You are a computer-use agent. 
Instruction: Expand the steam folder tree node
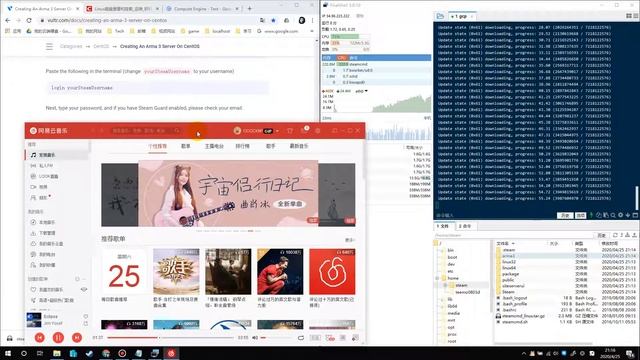pyautogui.click(x=445, y=285)
